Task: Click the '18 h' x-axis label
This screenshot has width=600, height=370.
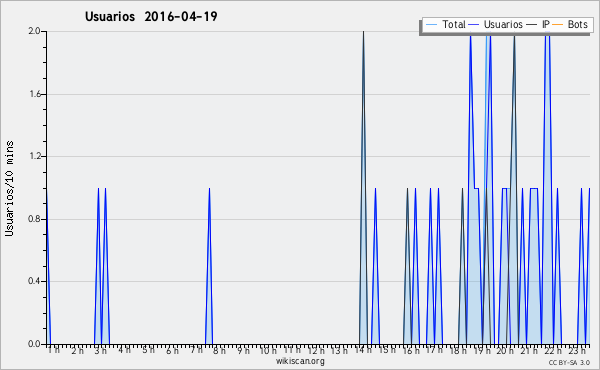Action: point(458,350)
